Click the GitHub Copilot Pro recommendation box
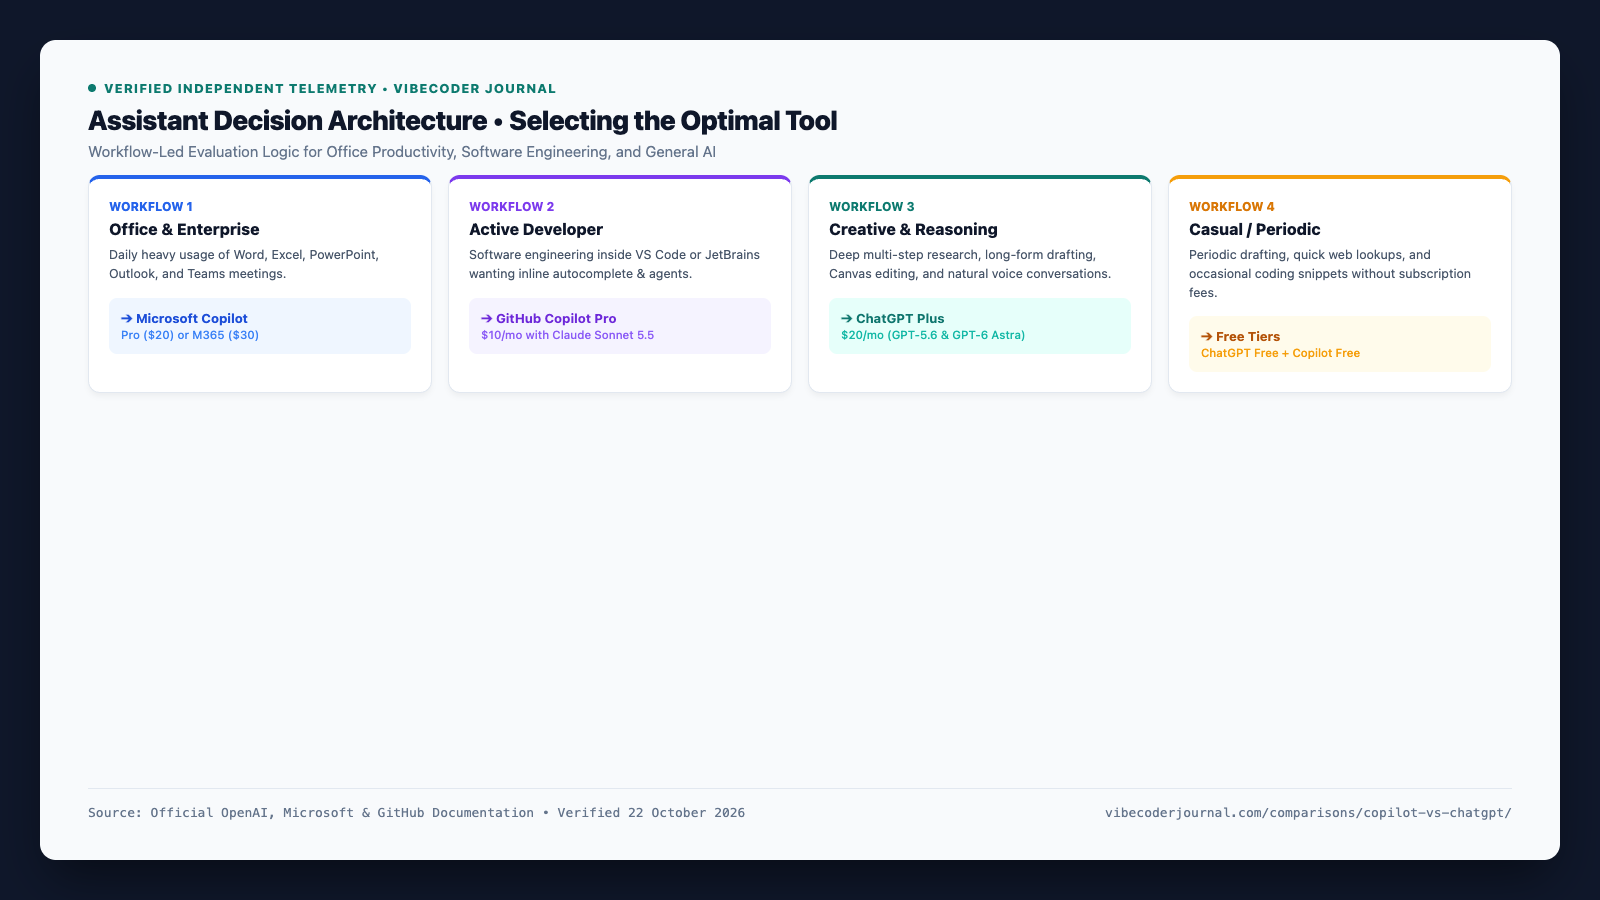Viewport: 1600px width, 900px height. point(620,326)
